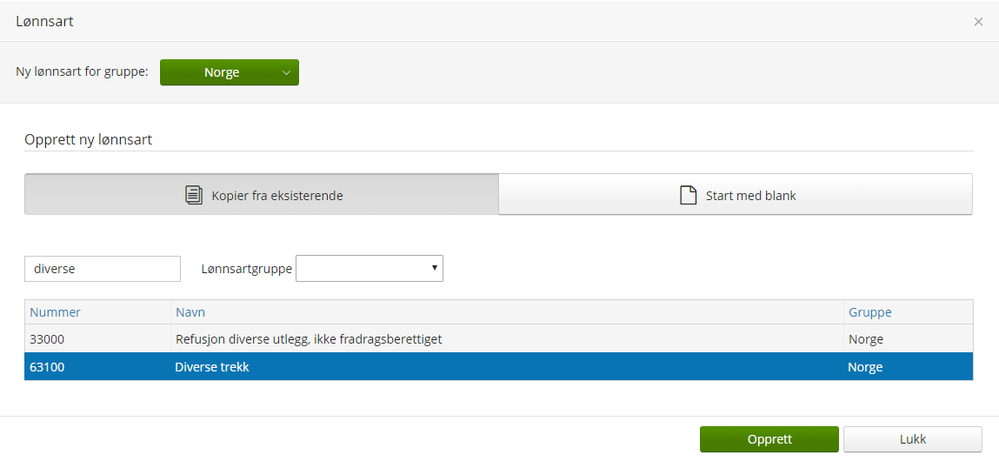Image resolution: width=999 pixels, height=462 pixels.
Task: Click Norge in the highlighted 63100 row
Action: [865, 367]
